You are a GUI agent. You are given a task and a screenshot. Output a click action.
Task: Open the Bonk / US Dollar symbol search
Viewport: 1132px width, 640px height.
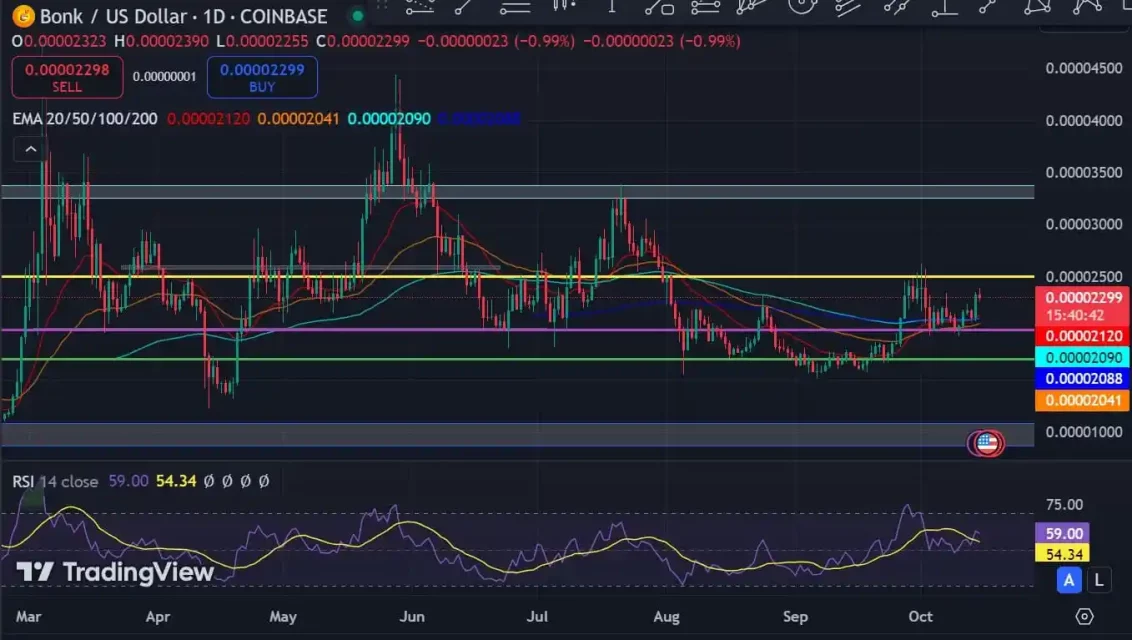112,16
